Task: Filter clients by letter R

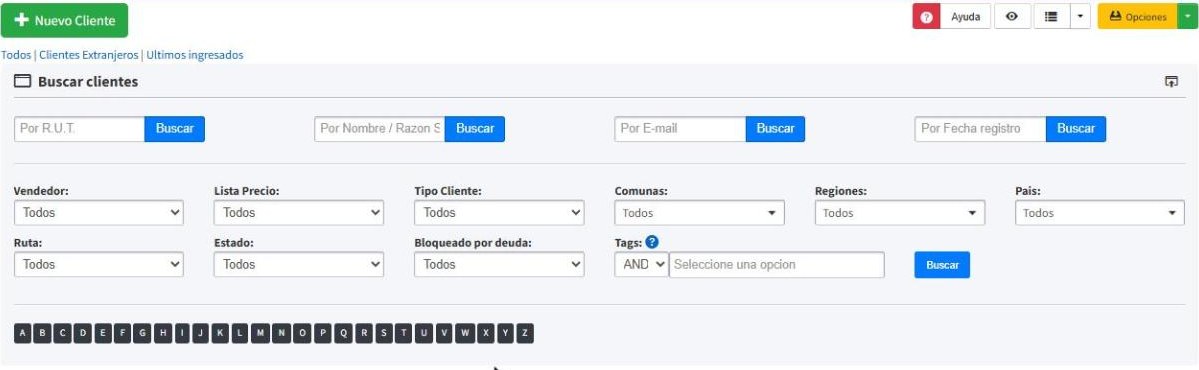Action: coord(364,333)
